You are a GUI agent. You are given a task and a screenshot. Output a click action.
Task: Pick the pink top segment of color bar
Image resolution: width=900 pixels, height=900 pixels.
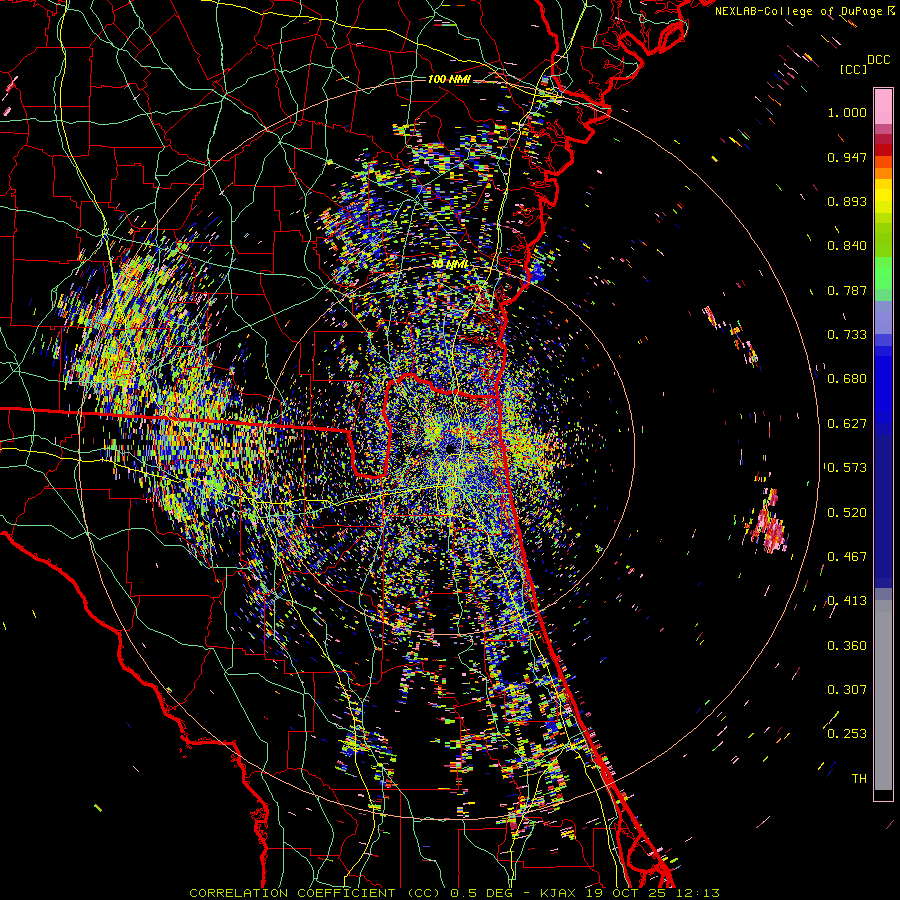pyautogui.click(x=883, y=106)
